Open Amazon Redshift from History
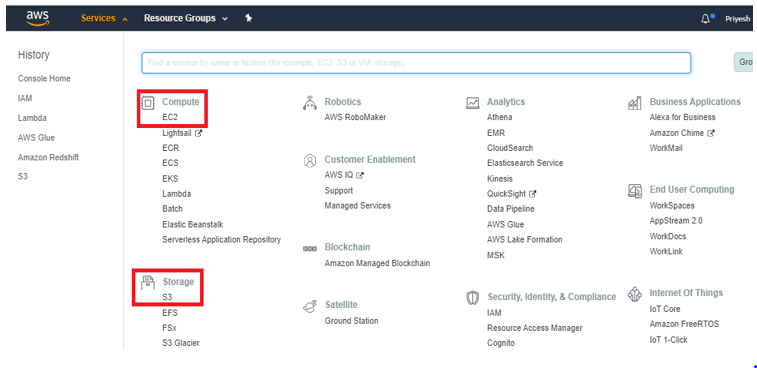757x368 pixels. click(48, 157)
